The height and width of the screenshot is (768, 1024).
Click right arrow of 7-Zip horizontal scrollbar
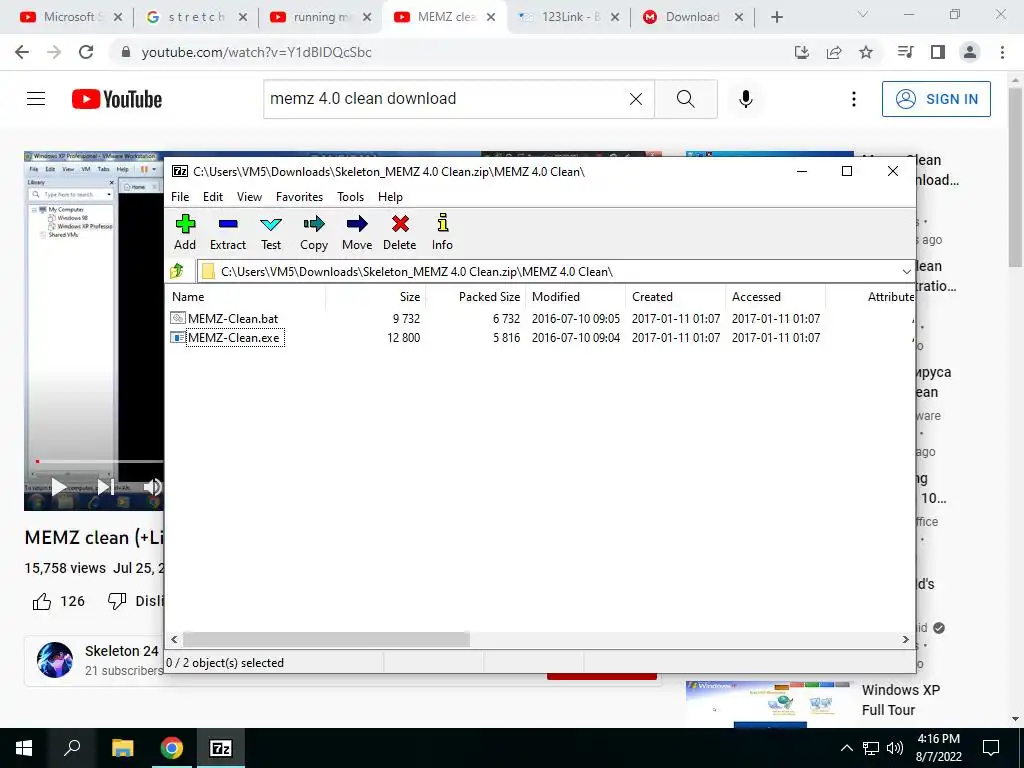[x=906, y=639]
